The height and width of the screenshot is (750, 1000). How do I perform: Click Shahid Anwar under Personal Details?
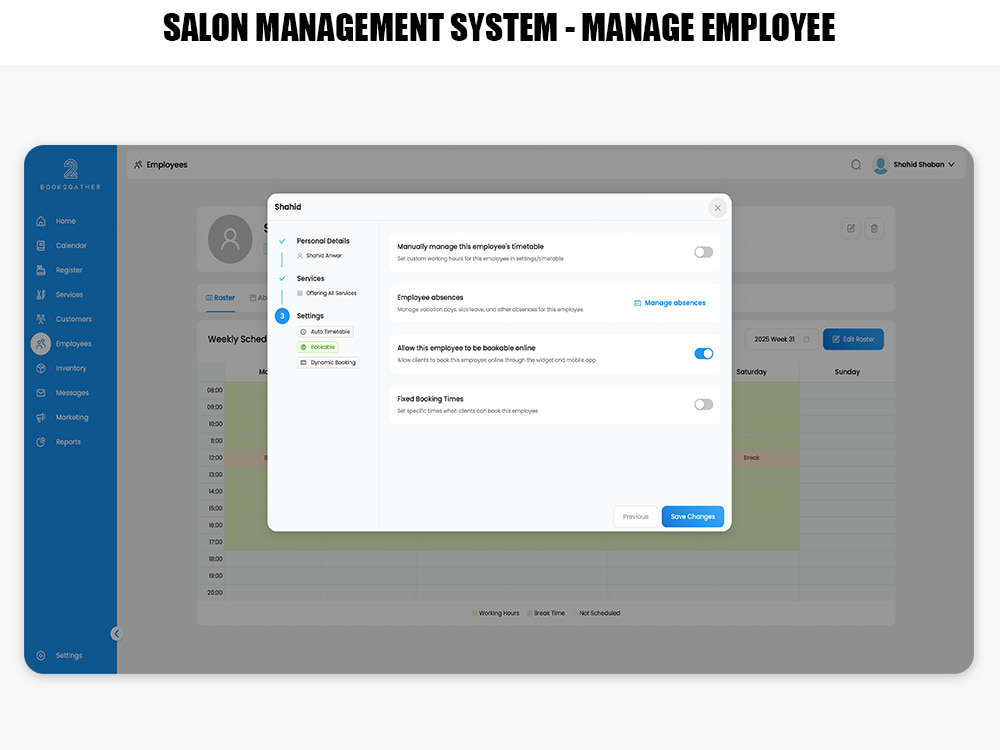coord(323,256)
